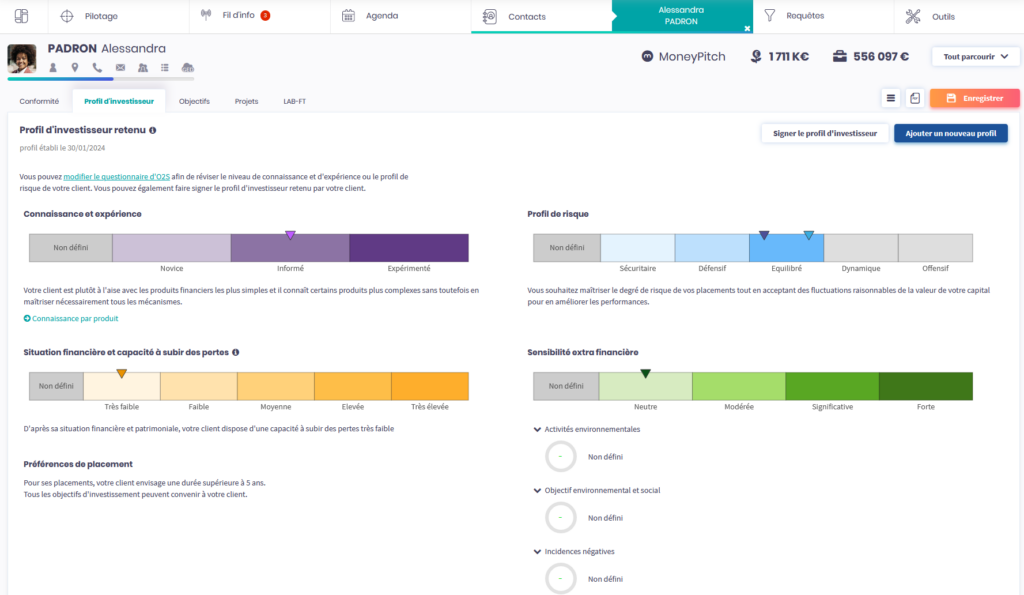
Task: Click the phone icon under Padron's name
Action: (x=97, y=68)
